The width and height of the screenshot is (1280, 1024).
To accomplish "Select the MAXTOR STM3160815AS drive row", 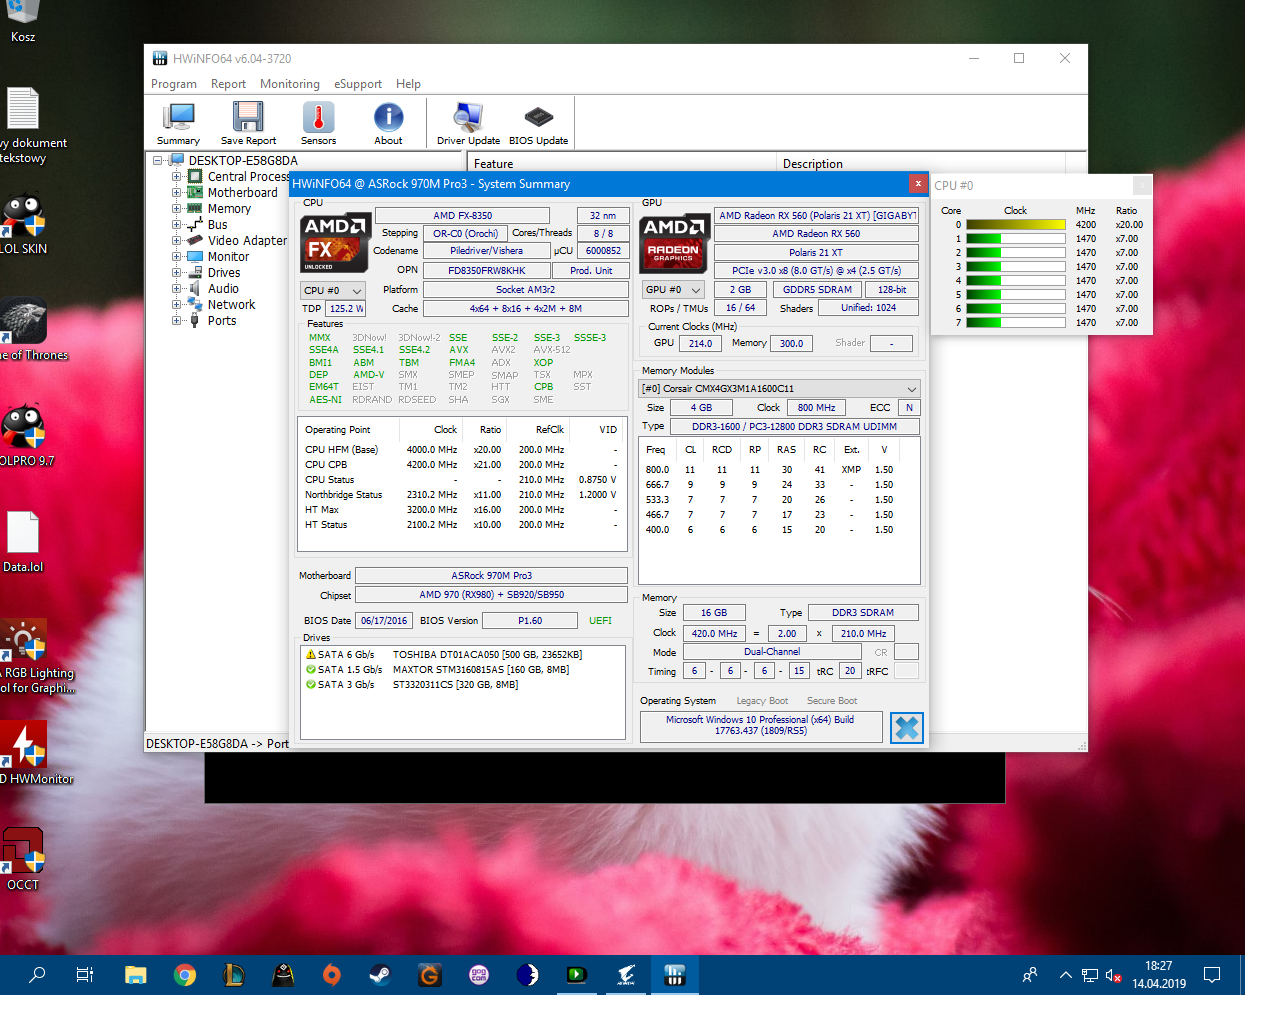I will pos(462,669).
